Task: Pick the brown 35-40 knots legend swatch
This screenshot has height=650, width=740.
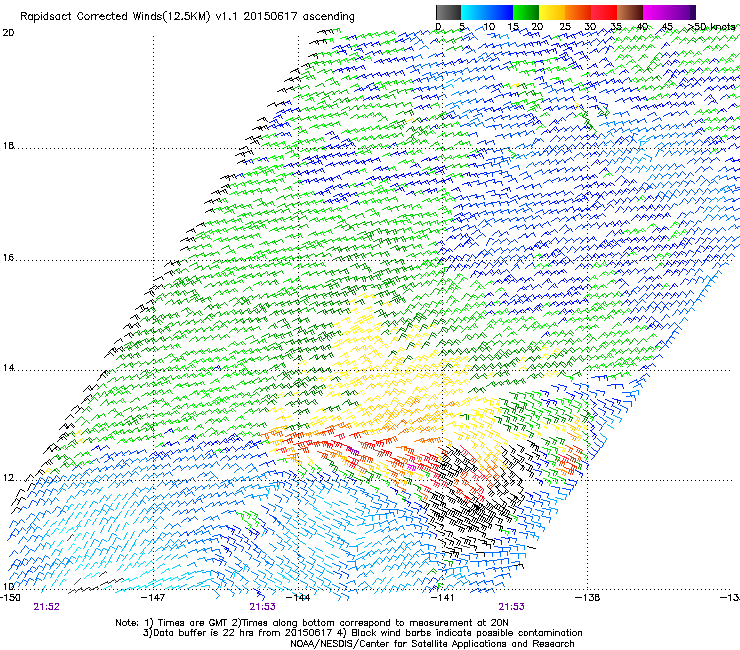Action: pyautogui.click(x=630, y=12)
